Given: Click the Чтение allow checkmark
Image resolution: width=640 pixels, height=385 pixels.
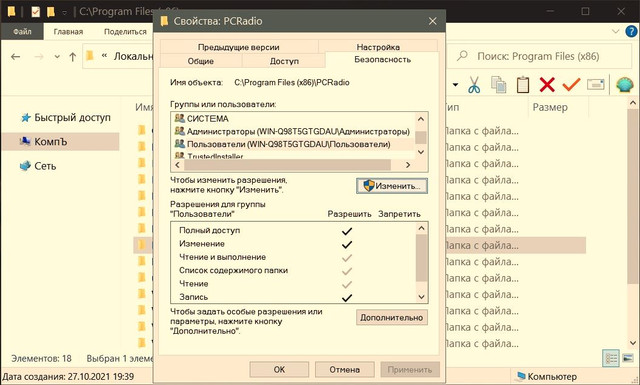Looking at the screenshot, I should (x=347, y=285).
